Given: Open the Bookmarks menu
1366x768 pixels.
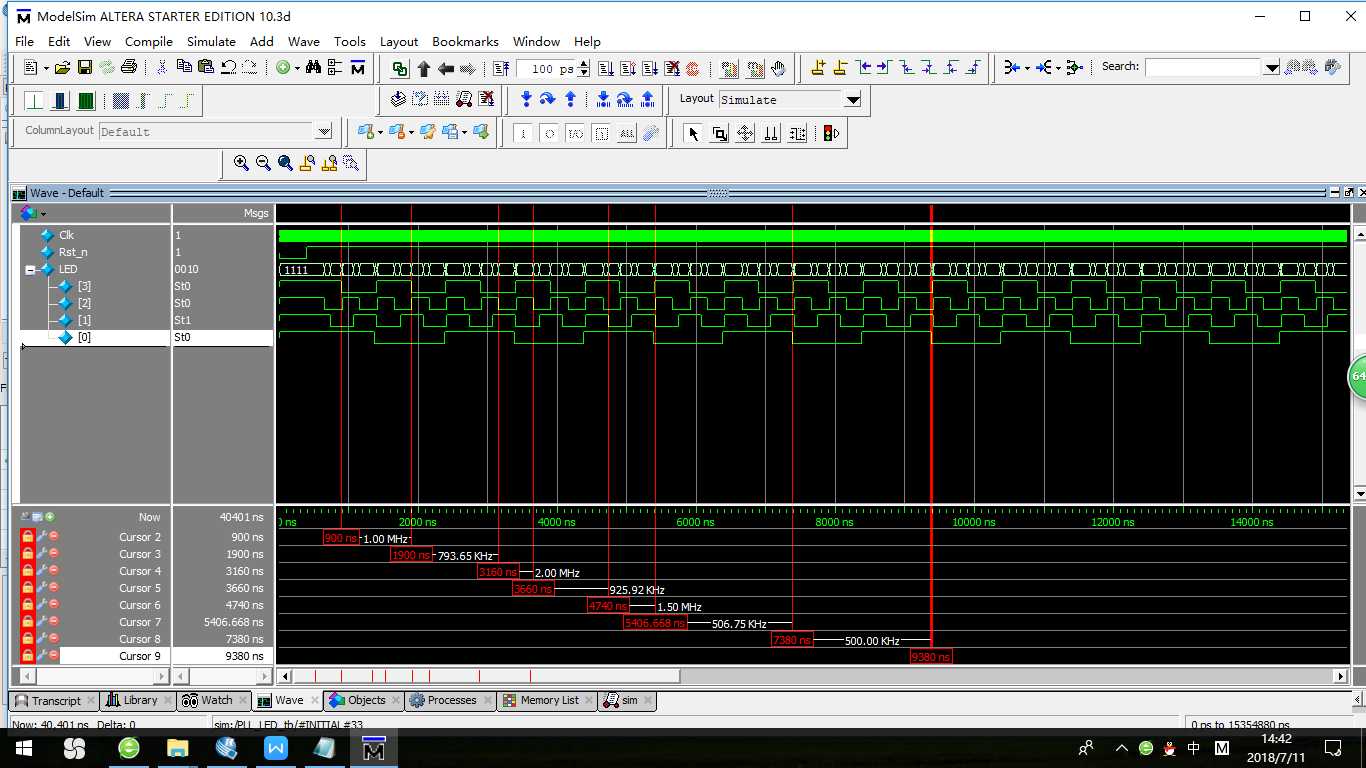Looking at the screenshot, I should tap(465, 42).
